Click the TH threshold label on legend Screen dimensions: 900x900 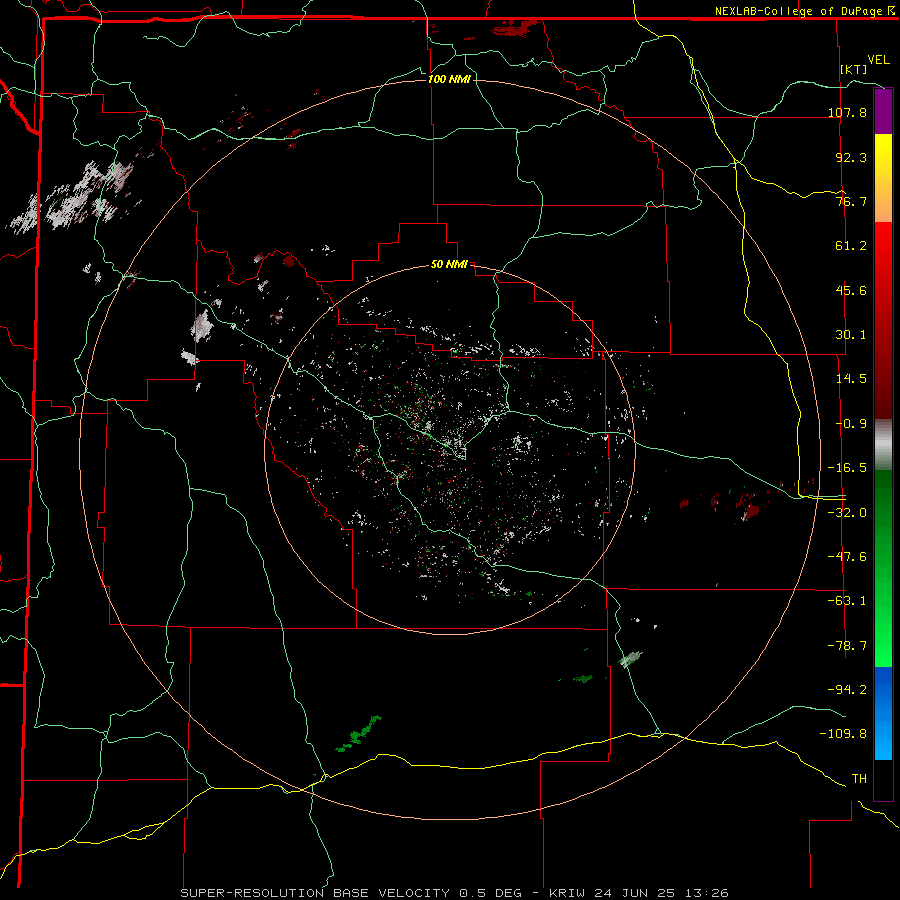[x=859, y=778]
